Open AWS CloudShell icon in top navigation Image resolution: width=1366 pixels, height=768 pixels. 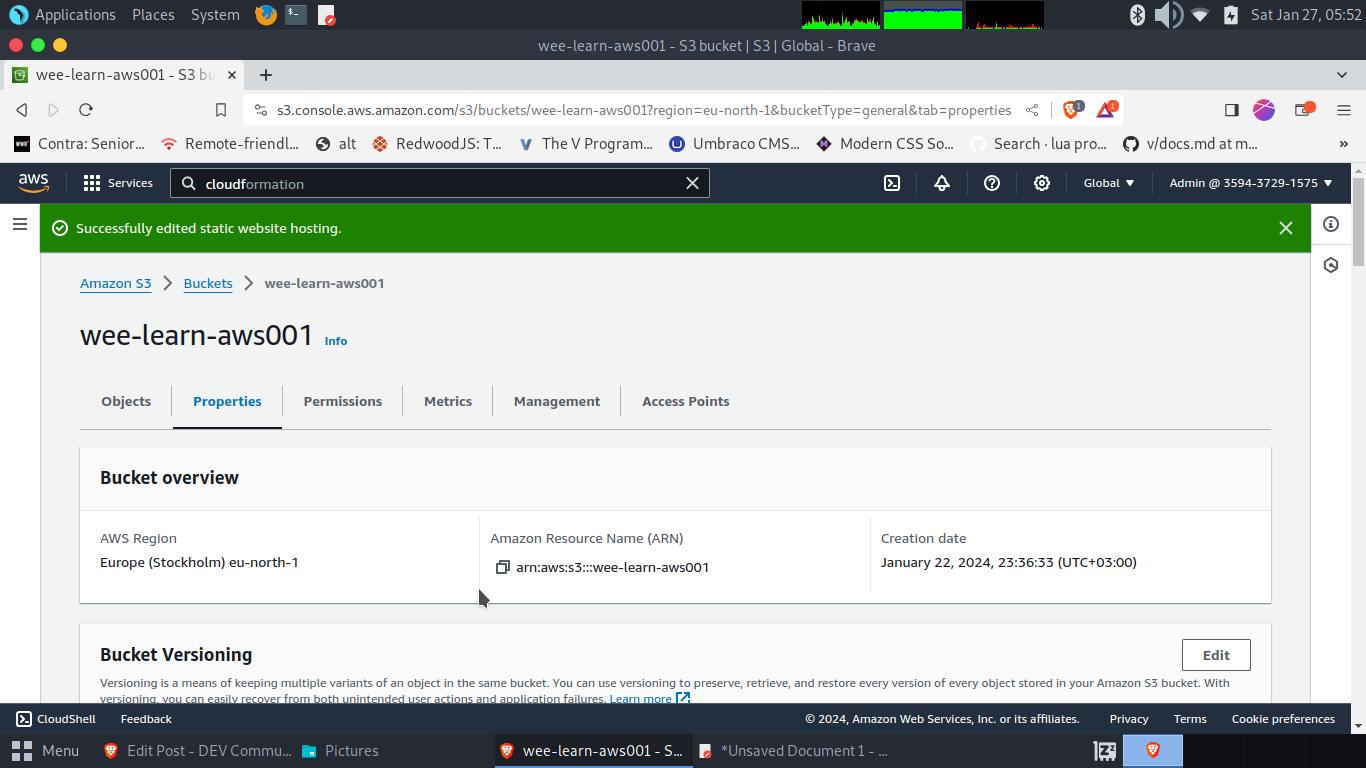coord(892,183)
